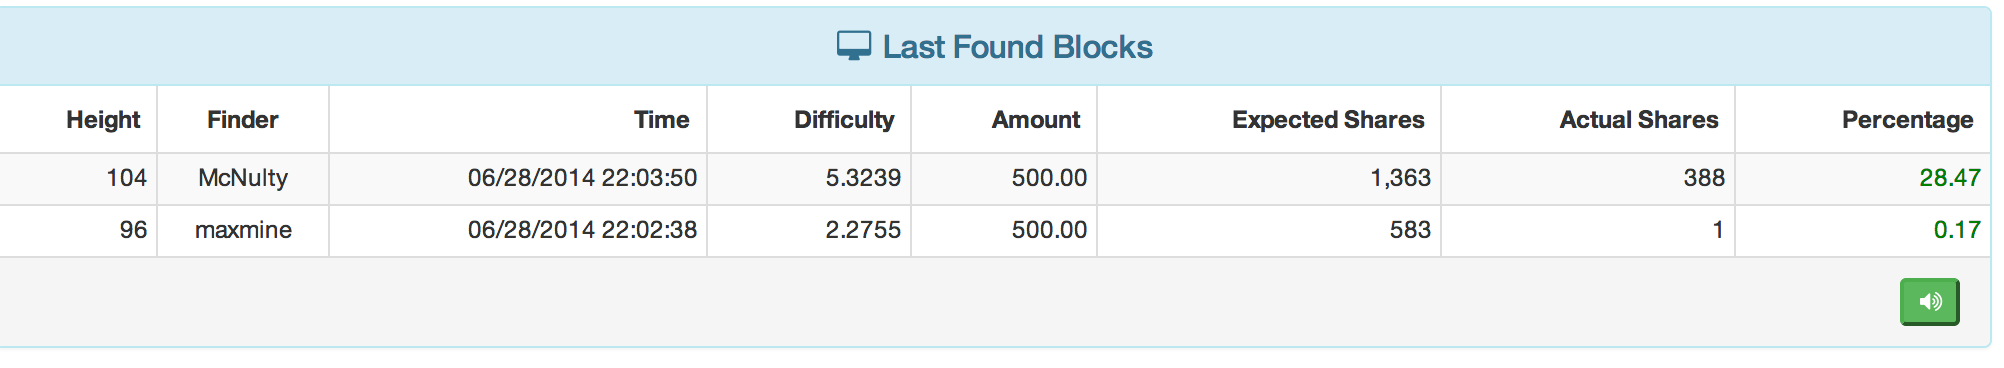Click the 28.47 percentage value
This screenshot has height=368, width=2004.
(x=1950, y=178)
